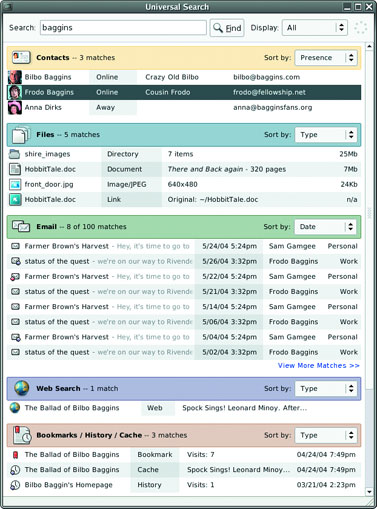Open the Contacts sort by Presence dropdown
Screen dimensions: 377x509
point(326,58)
